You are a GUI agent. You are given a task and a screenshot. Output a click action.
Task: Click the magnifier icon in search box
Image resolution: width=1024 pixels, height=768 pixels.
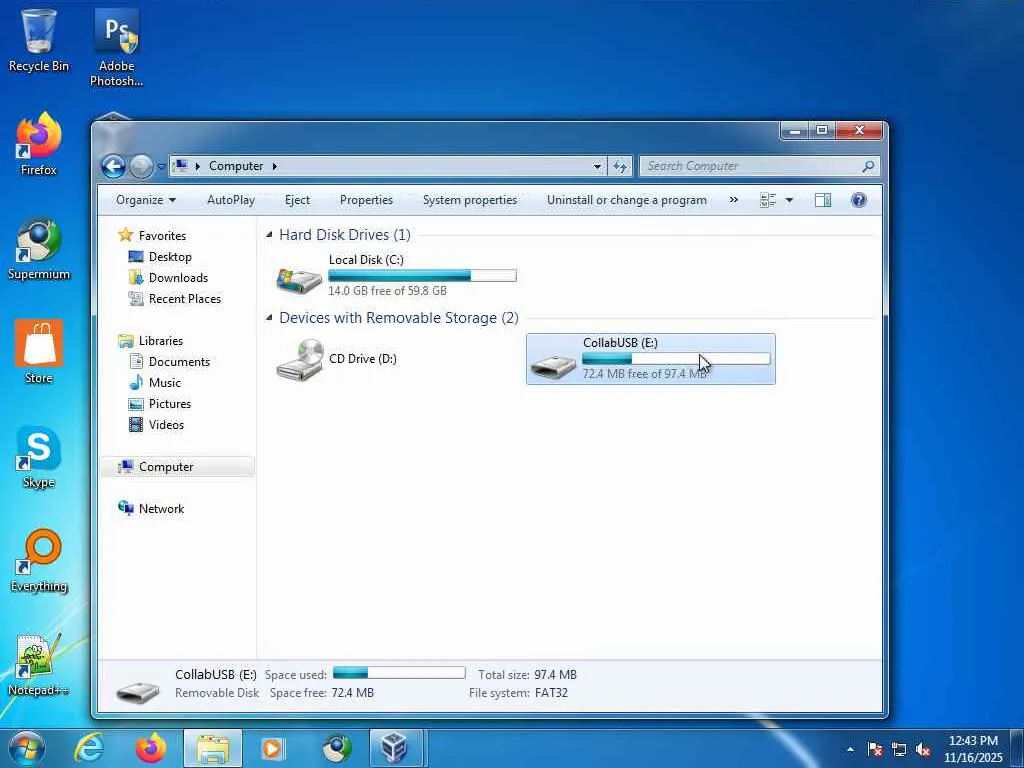[868, 167]
